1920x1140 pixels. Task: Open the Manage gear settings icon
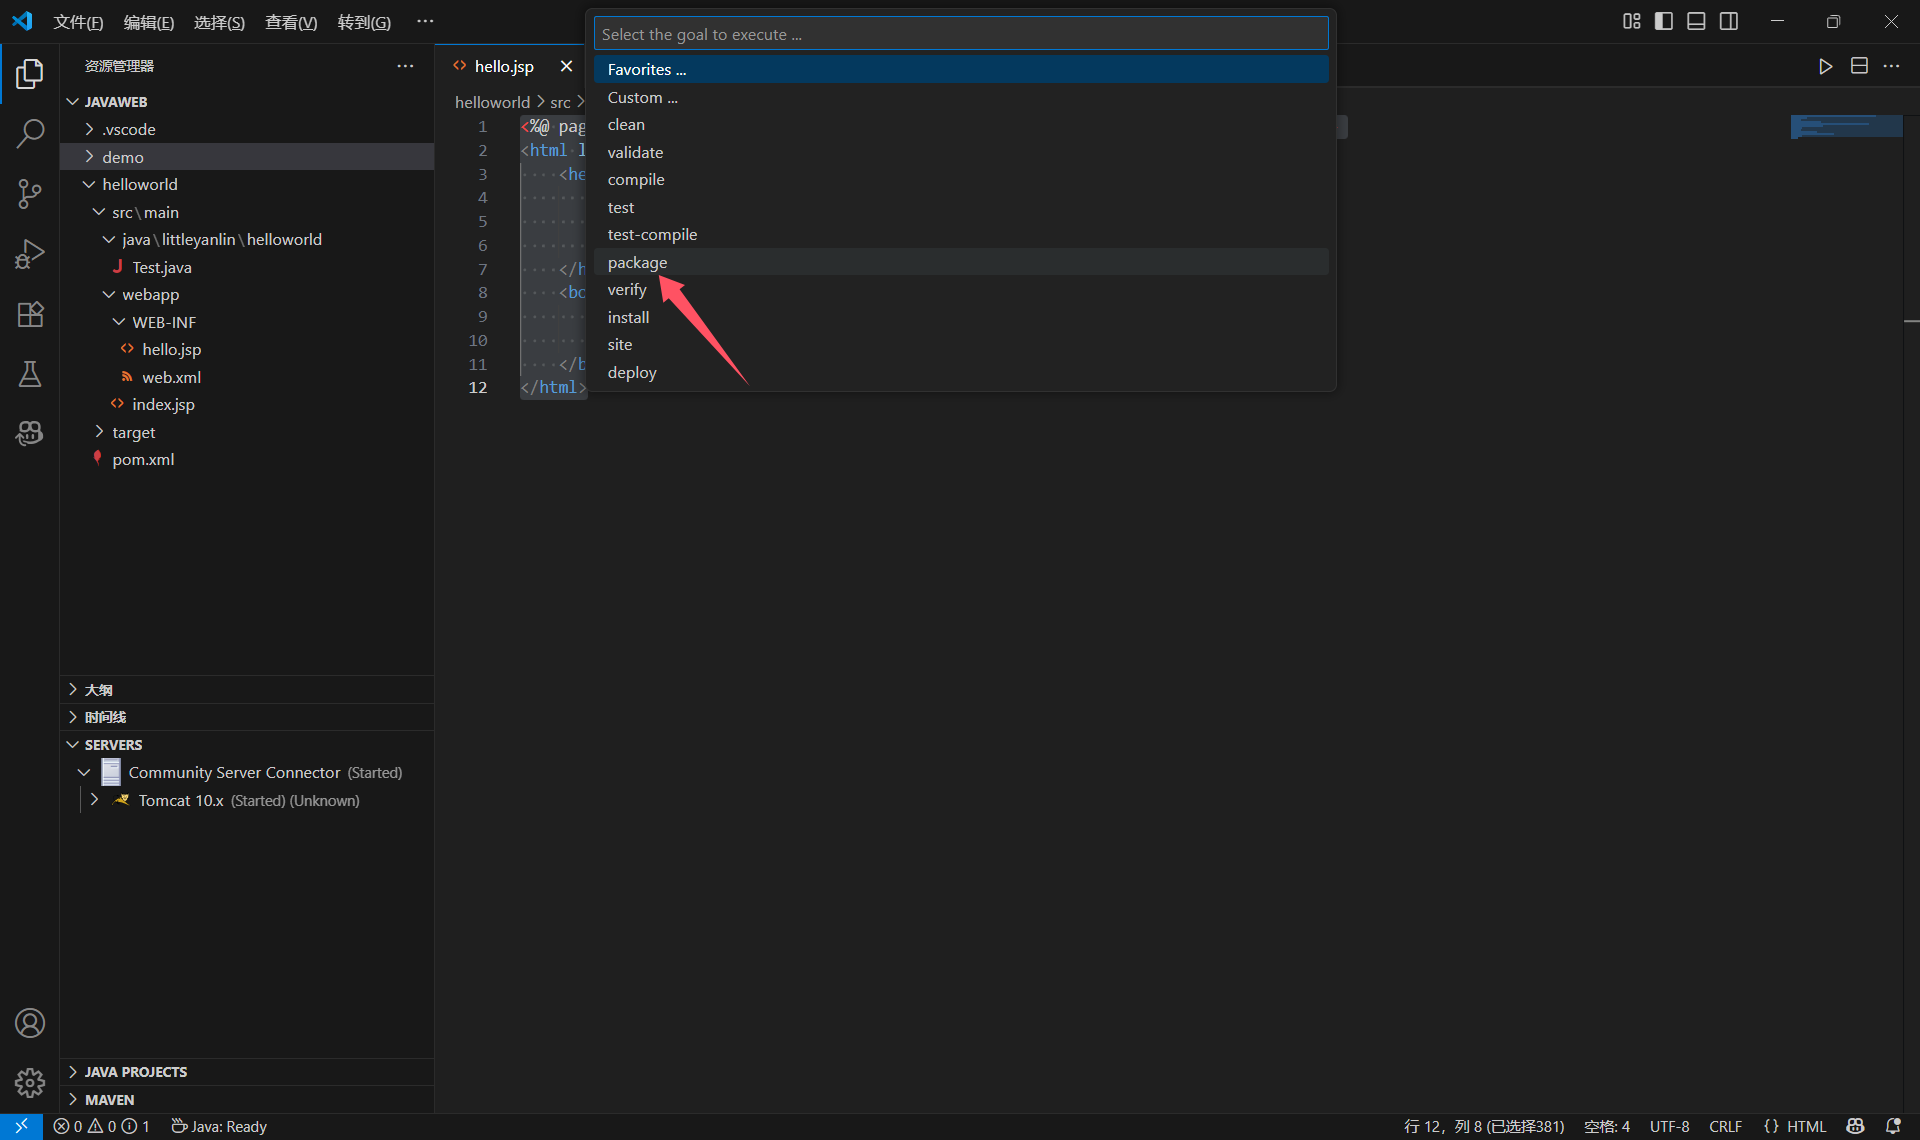tap(30, 1083)
